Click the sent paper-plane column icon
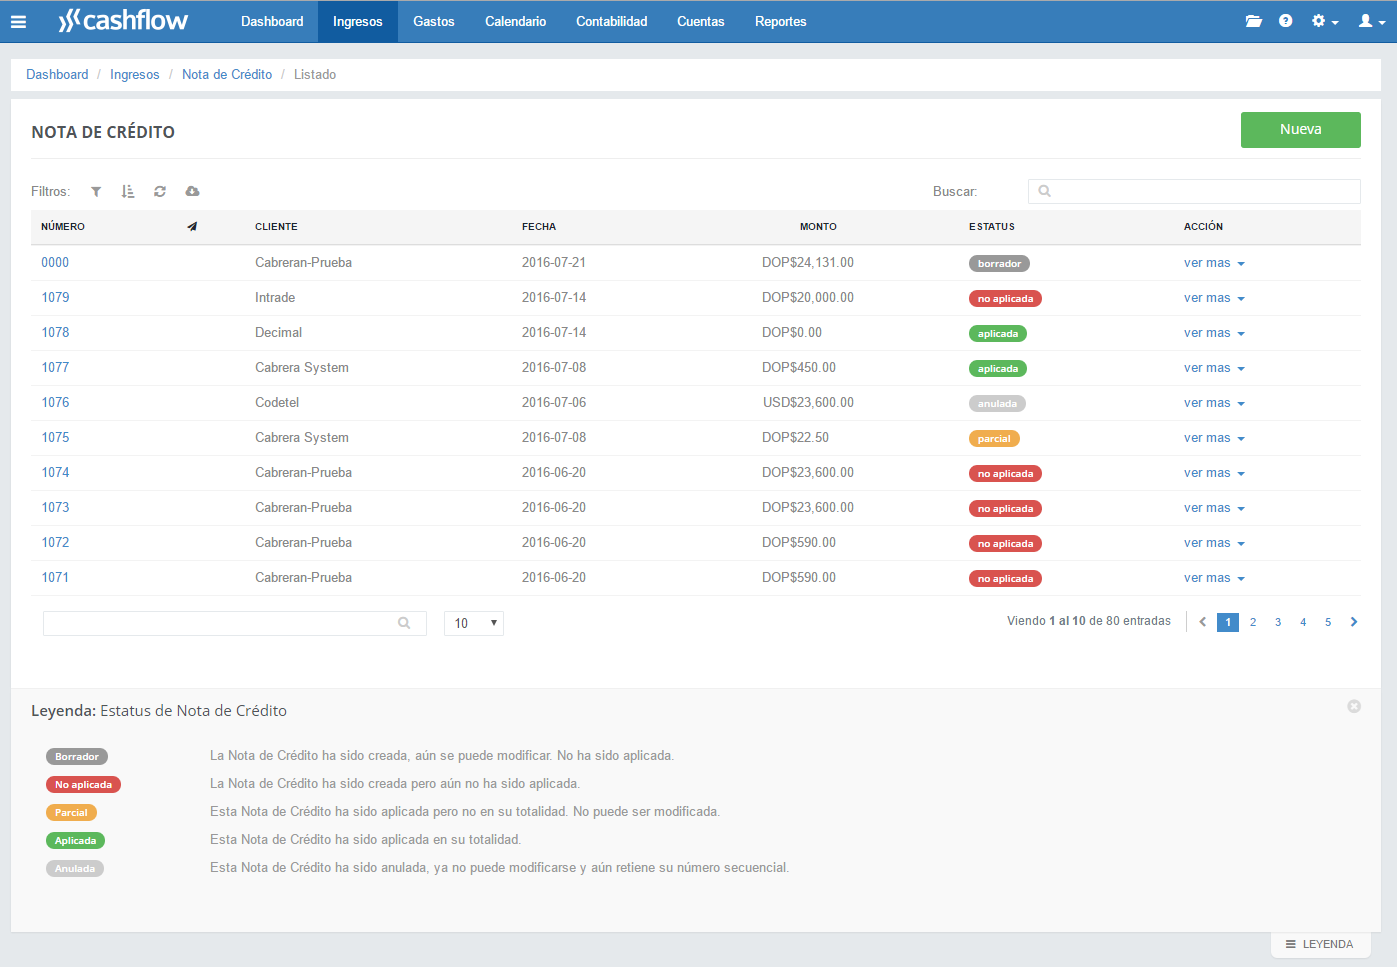1397x967 pixels. [192, 226]
